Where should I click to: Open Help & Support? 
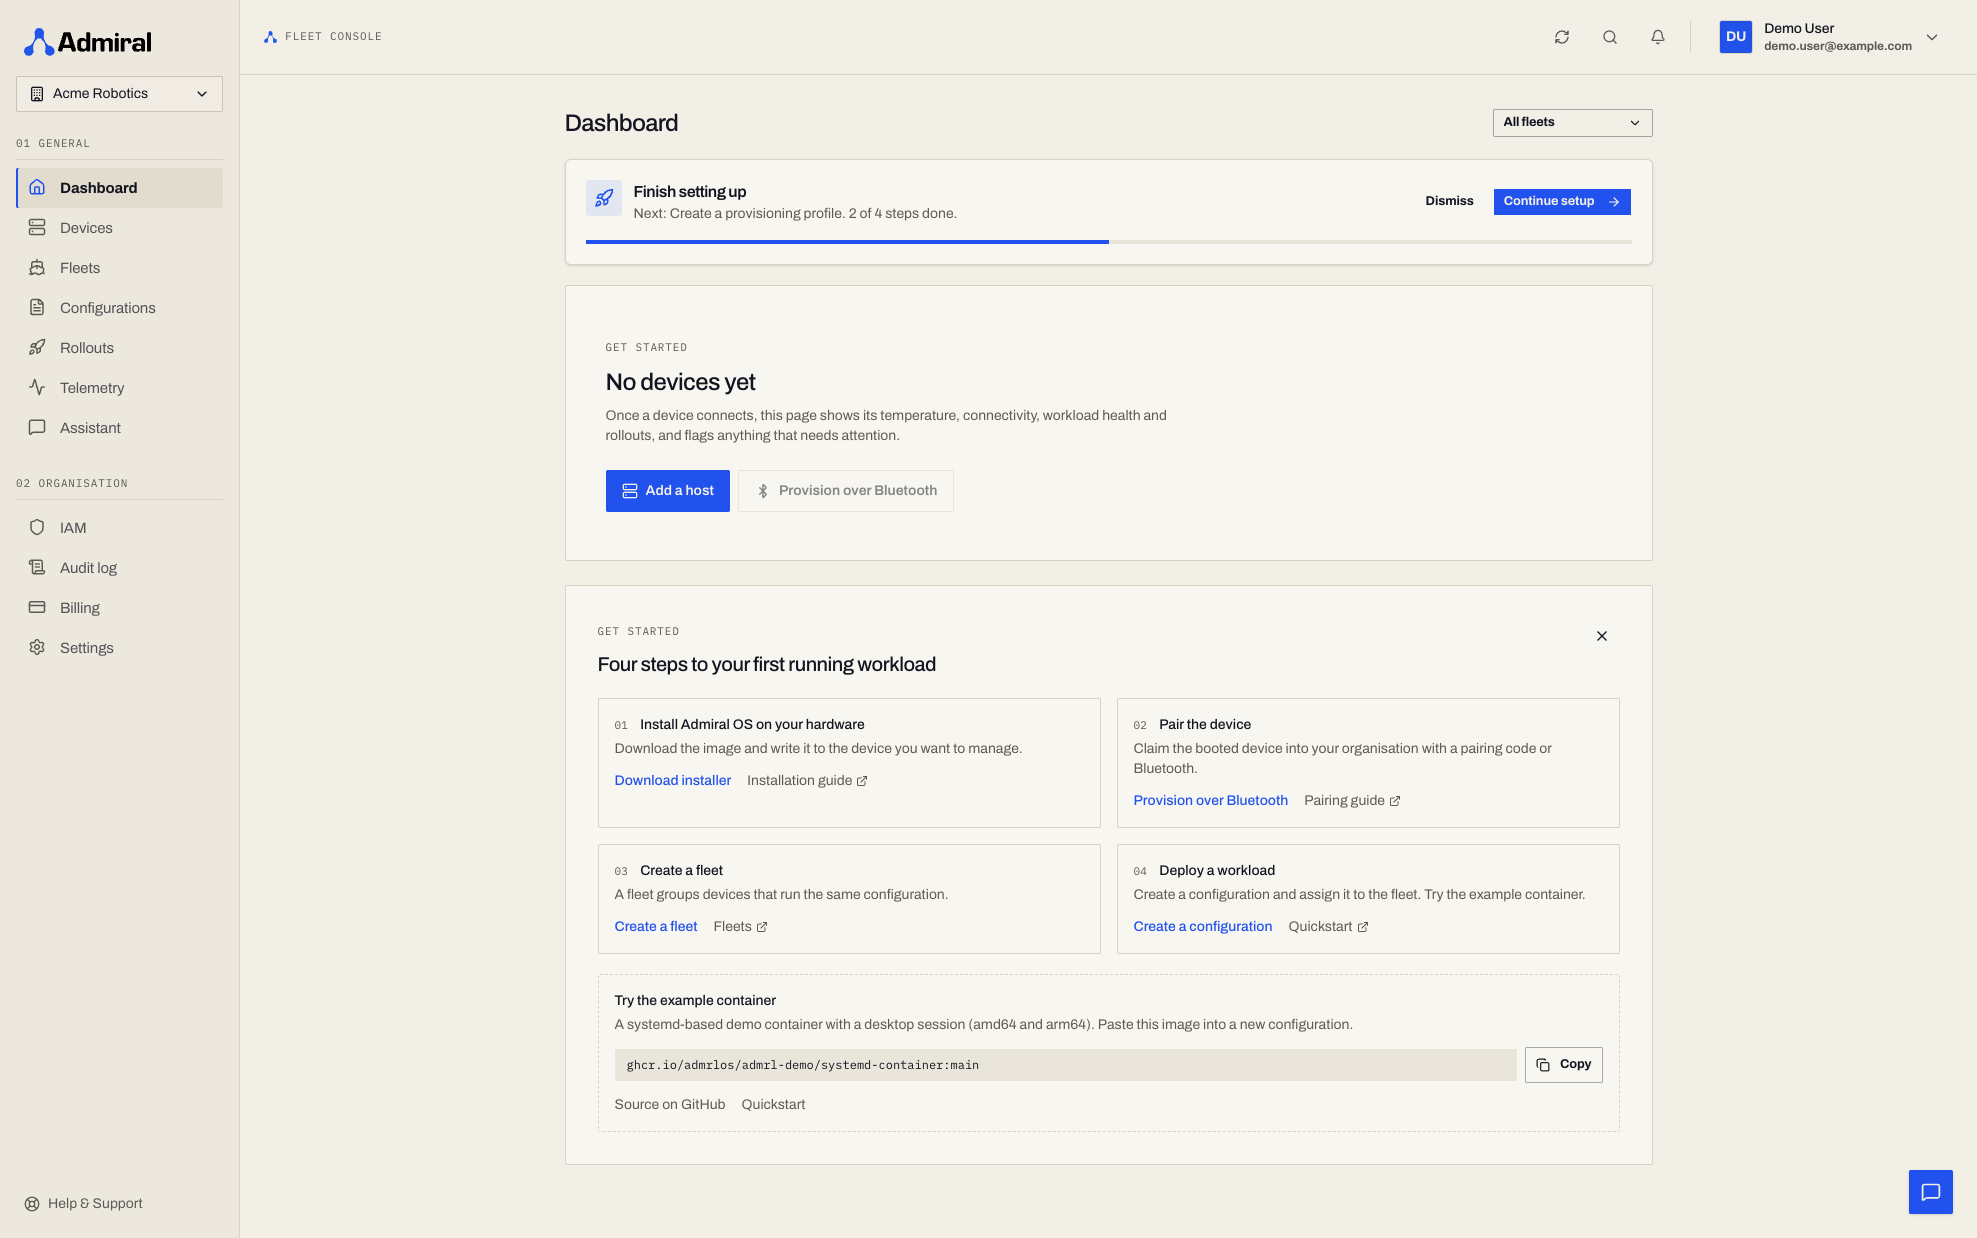click(x=84, y=1204)
